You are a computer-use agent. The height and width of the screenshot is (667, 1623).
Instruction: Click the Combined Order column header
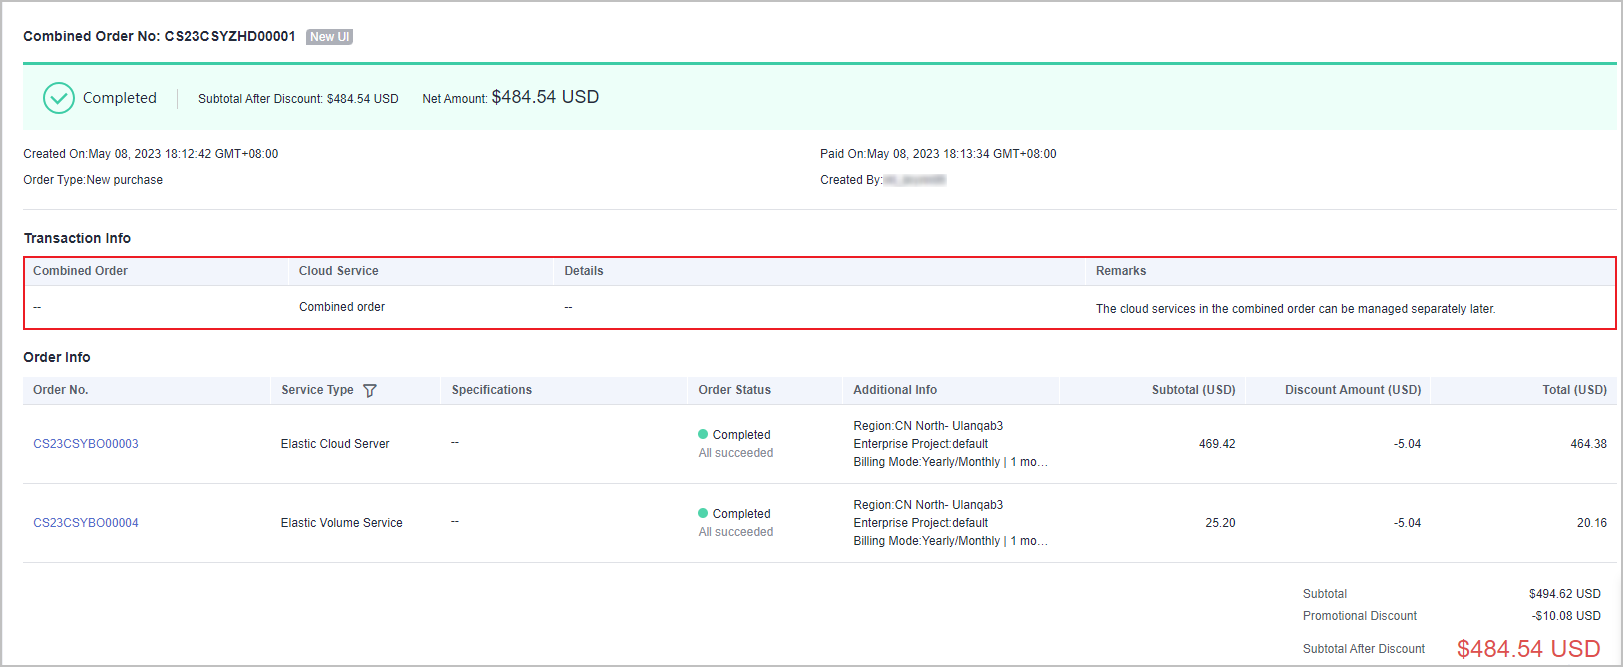(x=80, y=271)
